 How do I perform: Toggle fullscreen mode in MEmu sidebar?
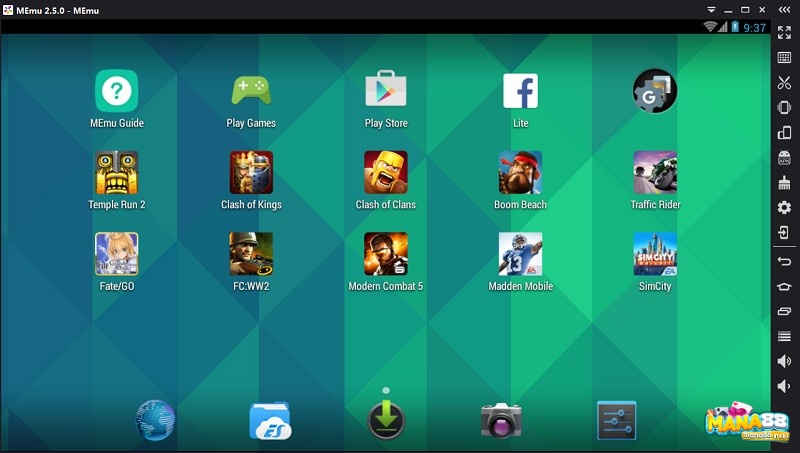coord(784,33)
